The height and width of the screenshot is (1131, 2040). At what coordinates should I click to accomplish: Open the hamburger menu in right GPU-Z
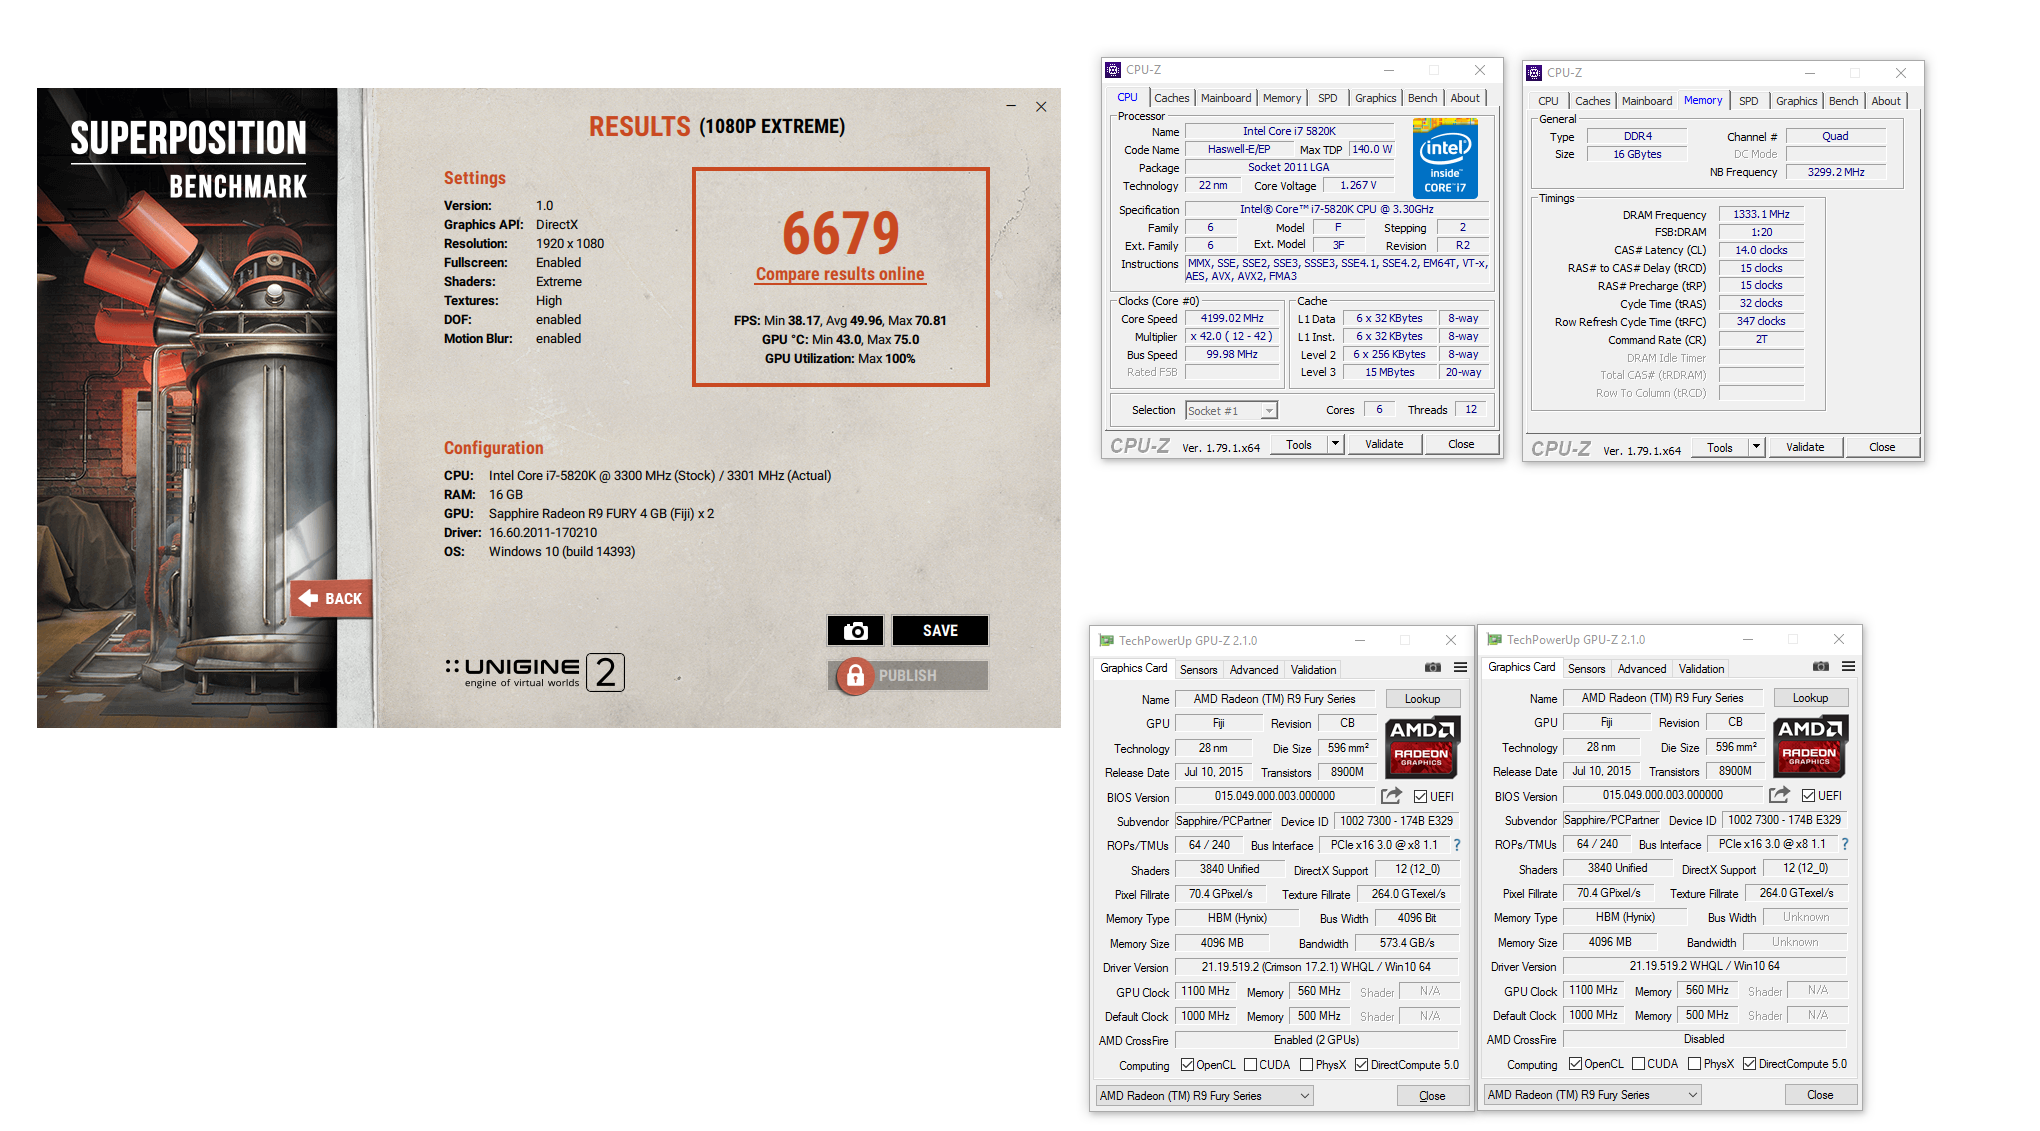coord(1849,667)
